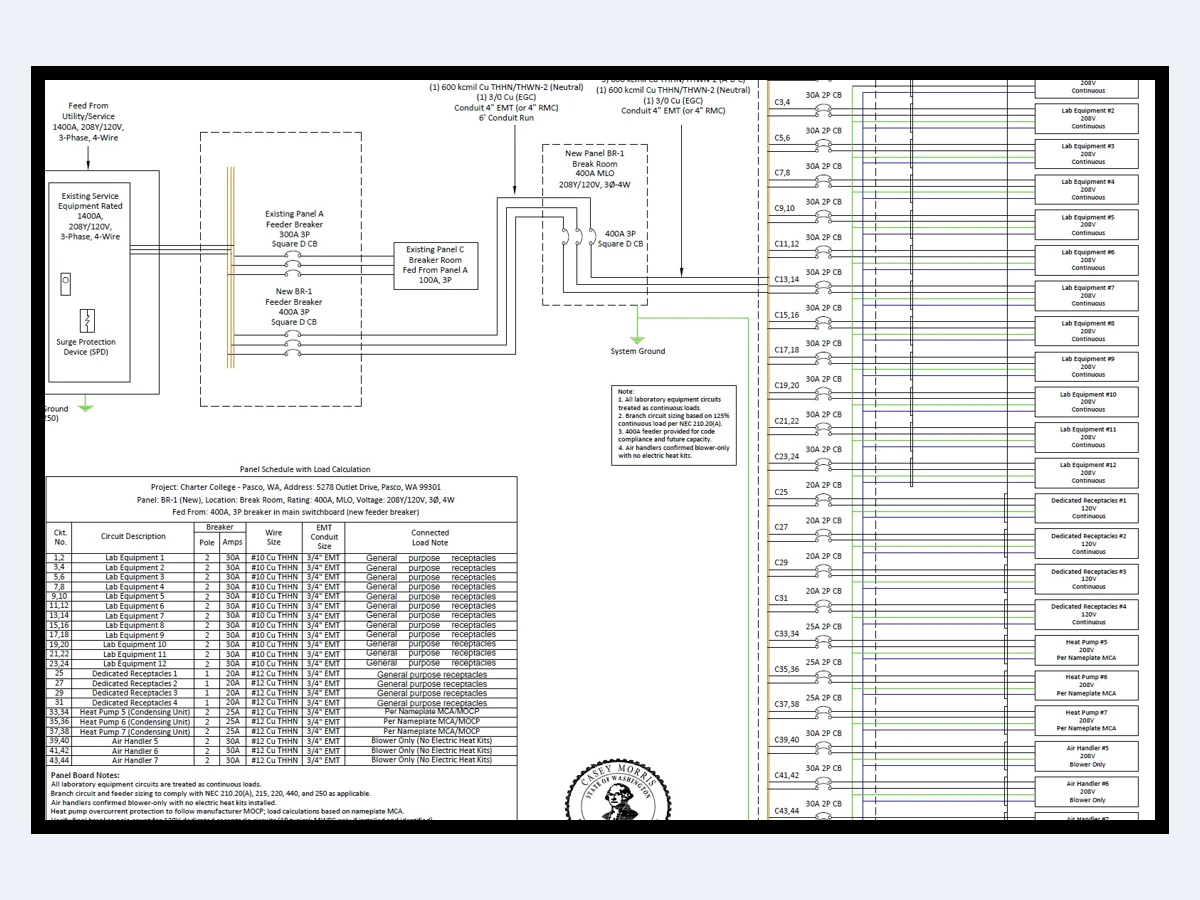Viewport: 1200px width, 900px height.
Task: Click the New BR-1 400A feeder breaker symbol
Action: [293, 345]
